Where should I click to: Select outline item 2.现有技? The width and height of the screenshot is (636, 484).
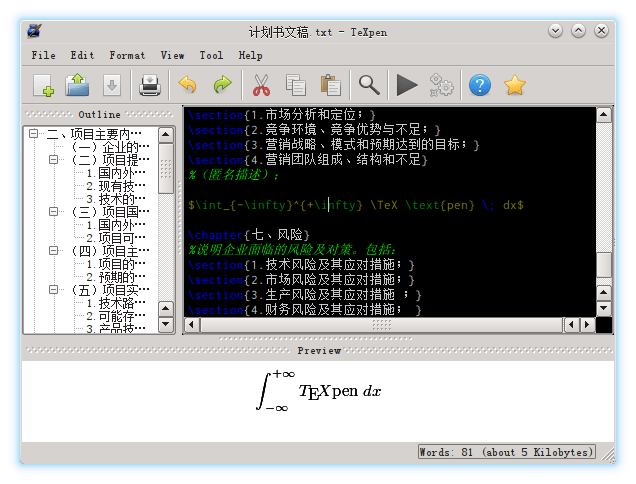[116, 186]
